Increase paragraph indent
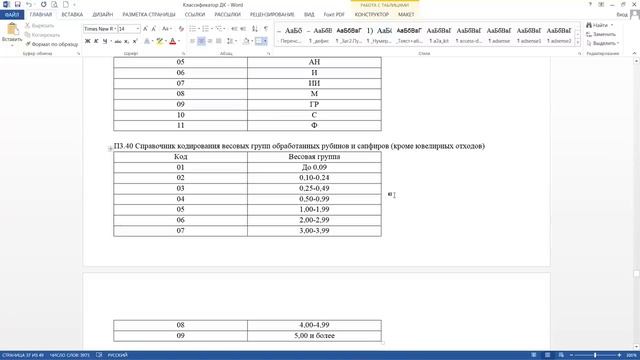Screen dimensions: 640x360 [x=243, y=29]
